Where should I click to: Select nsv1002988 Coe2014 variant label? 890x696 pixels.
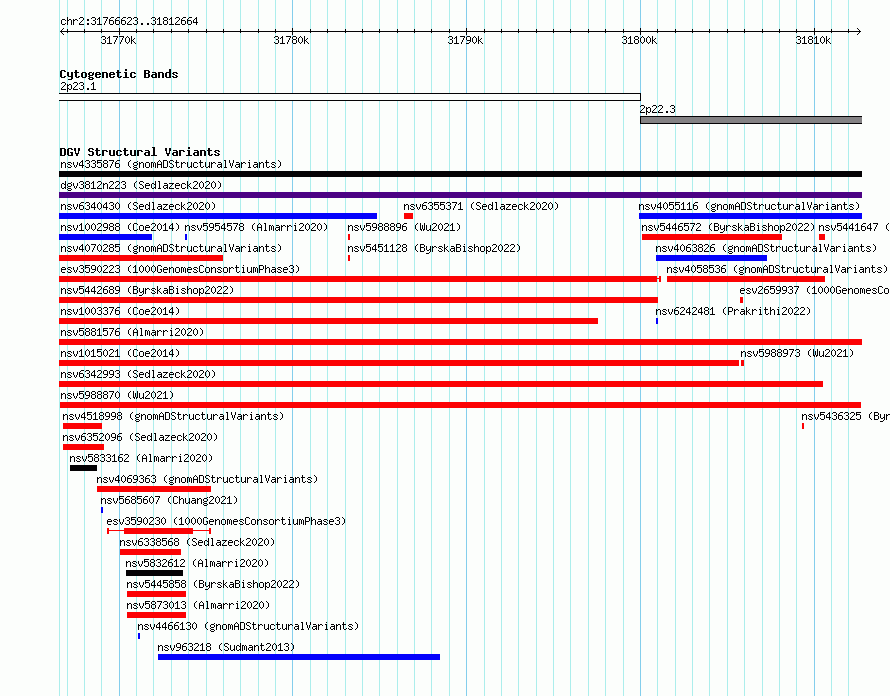tap(120, 227)
